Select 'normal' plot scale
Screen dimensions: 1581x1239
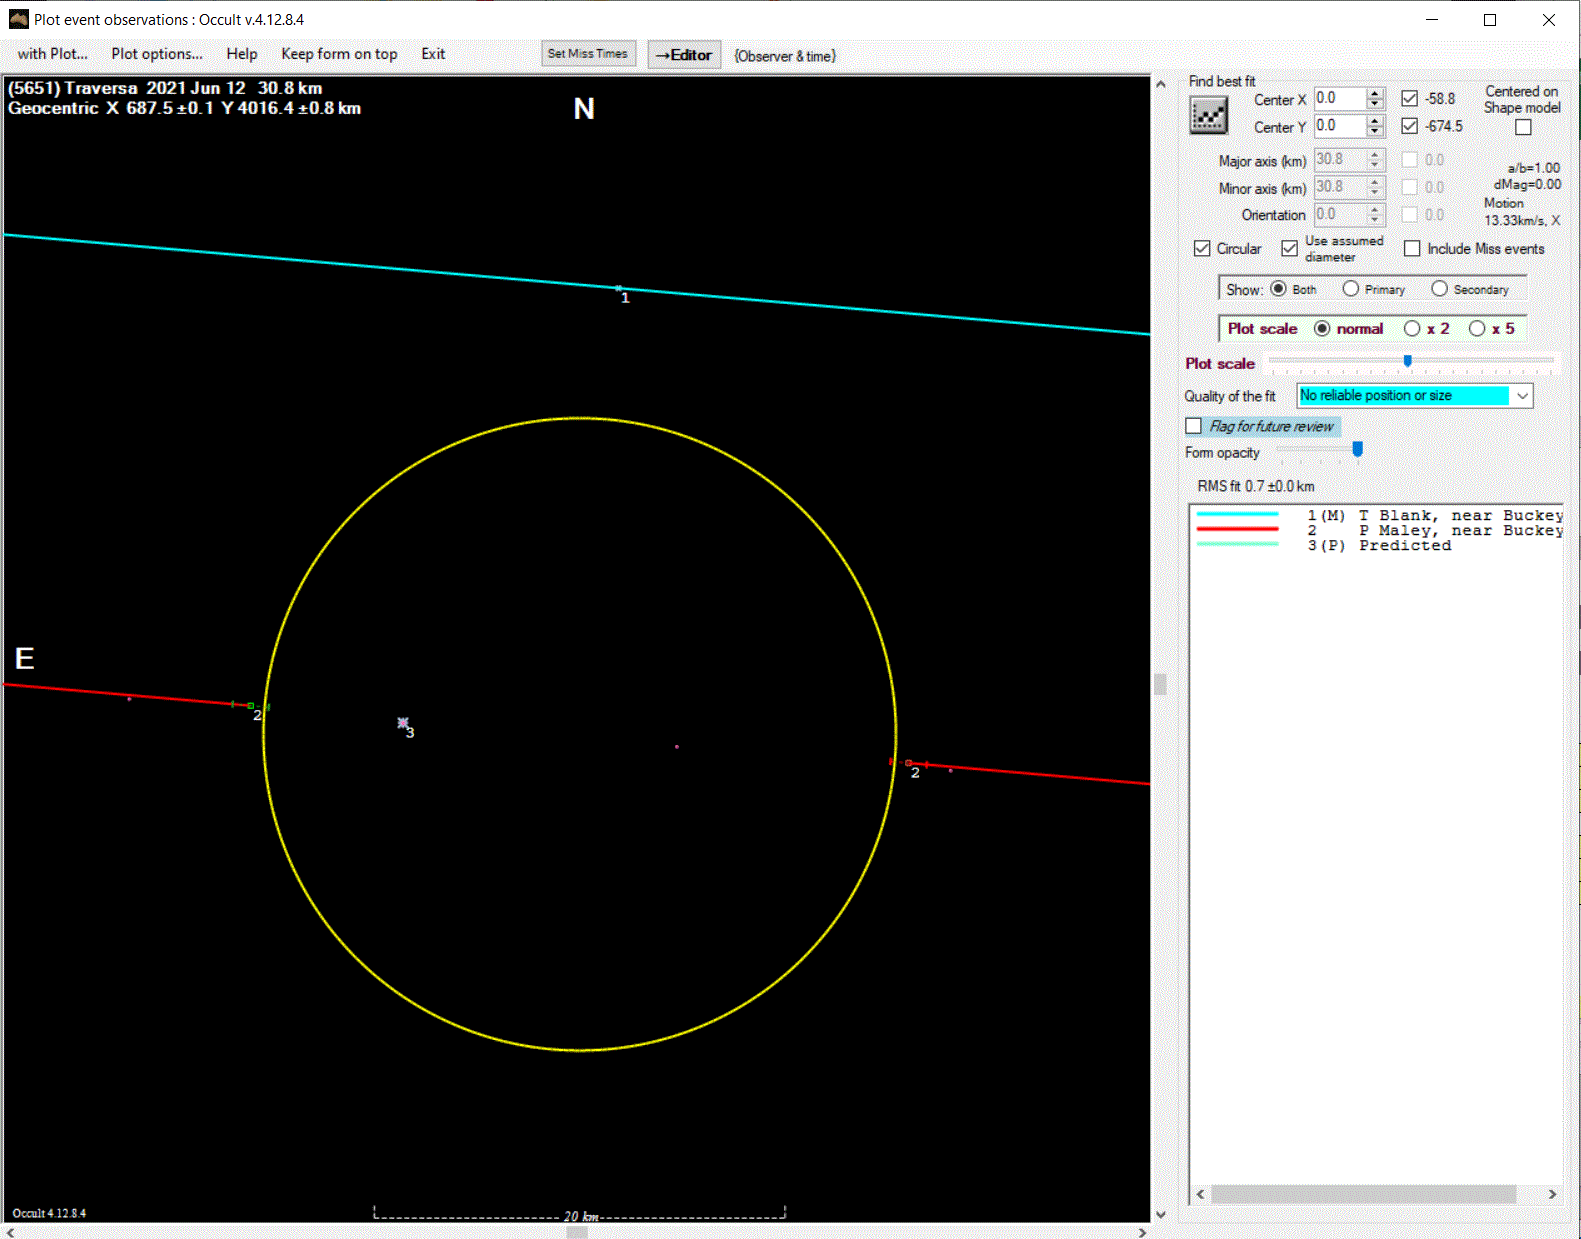point(1322,328)
